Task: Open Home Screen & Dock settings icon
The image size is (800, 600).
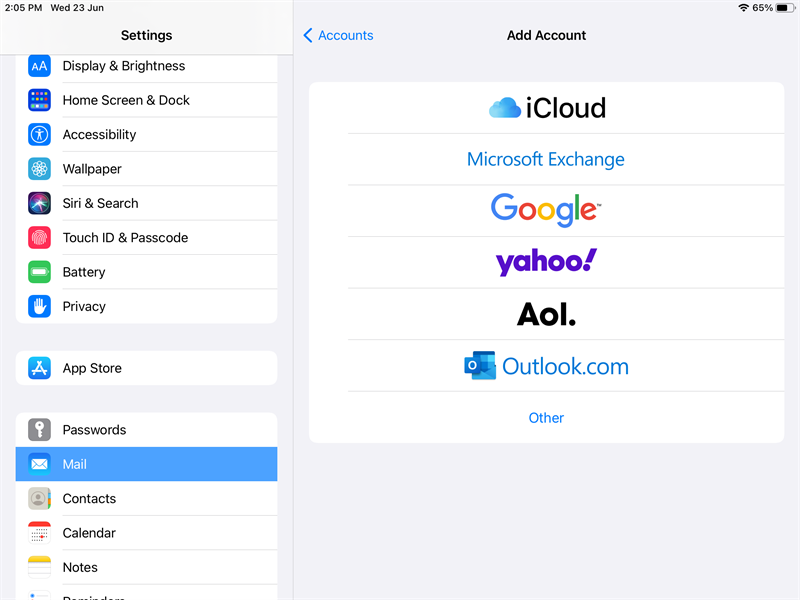Action: [x=39, y=100]
